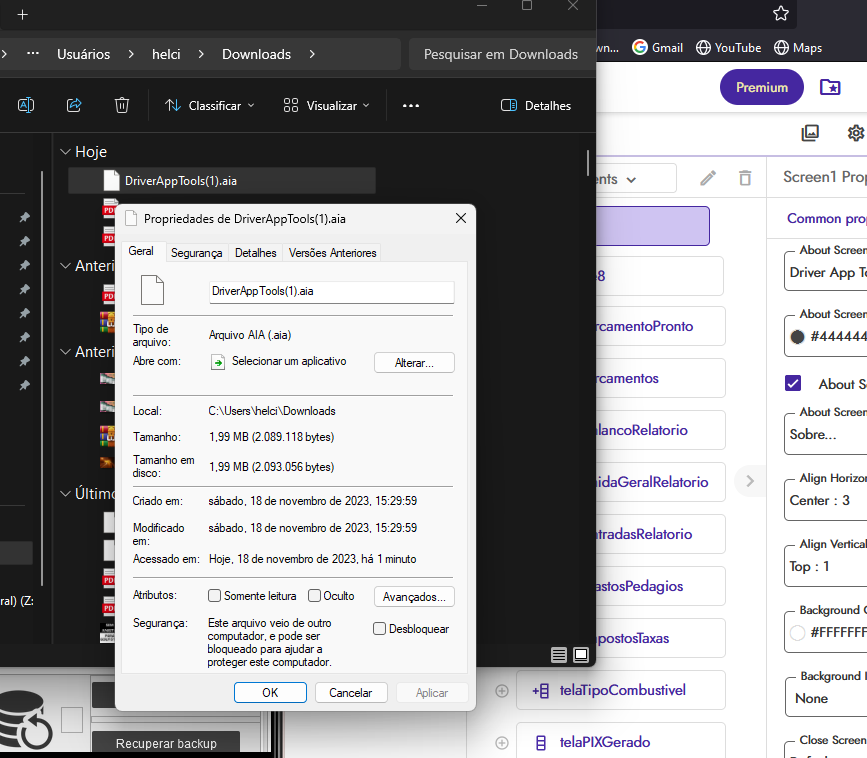Enable the Somente leitura checkbox
This screenshot has height=758, width=867.
pyautogui.click(x=214, y=596)
